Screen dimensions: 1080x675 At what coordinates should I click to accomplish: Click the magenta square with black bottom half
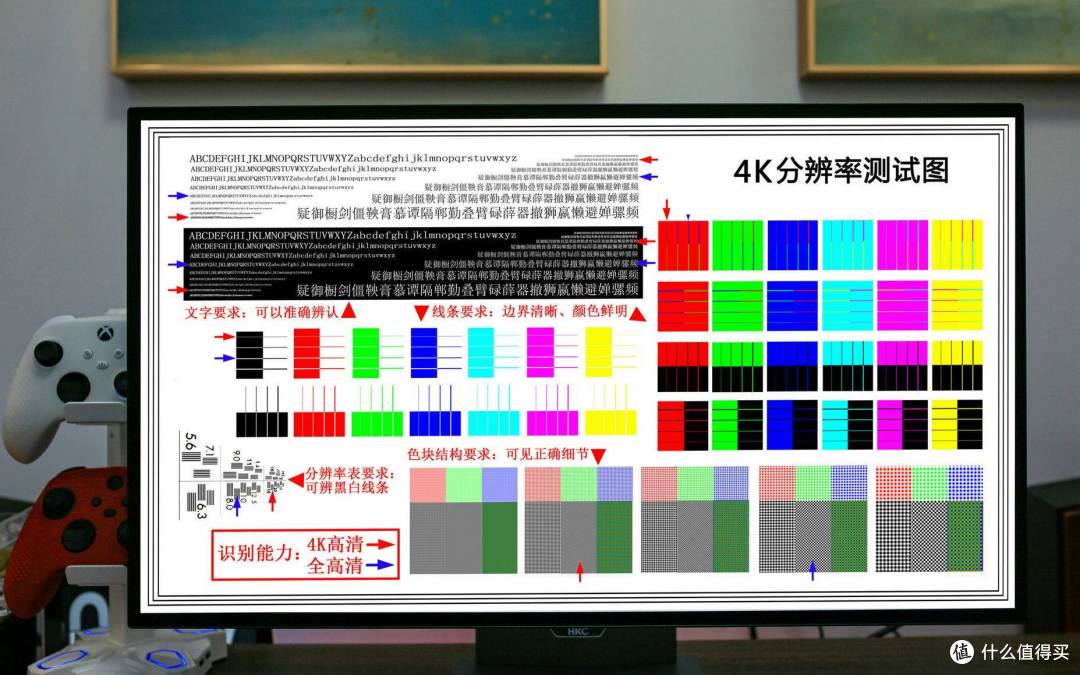tap(902, 366)
